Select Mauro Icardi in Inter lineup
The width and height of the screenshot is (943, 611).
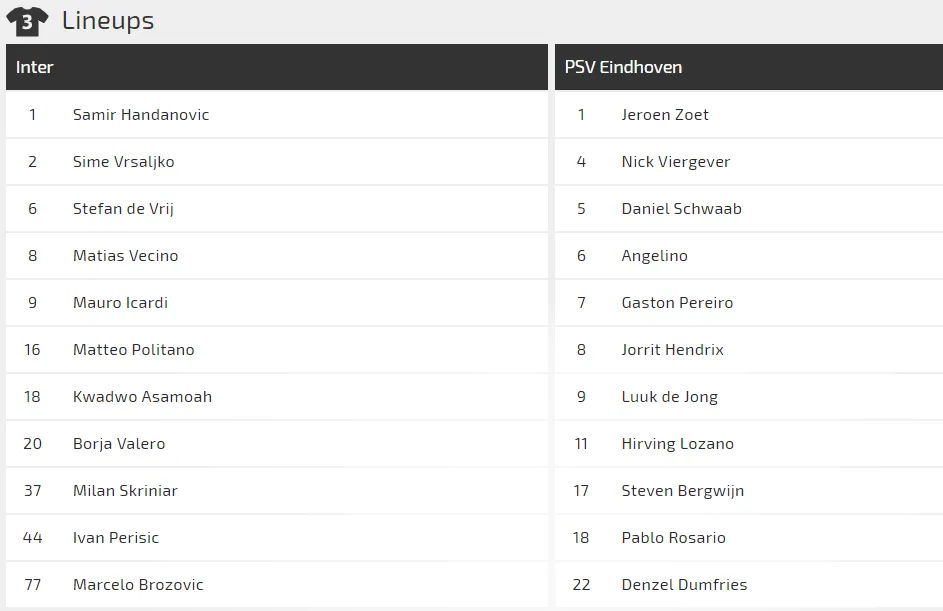click(x=120, y=303)
